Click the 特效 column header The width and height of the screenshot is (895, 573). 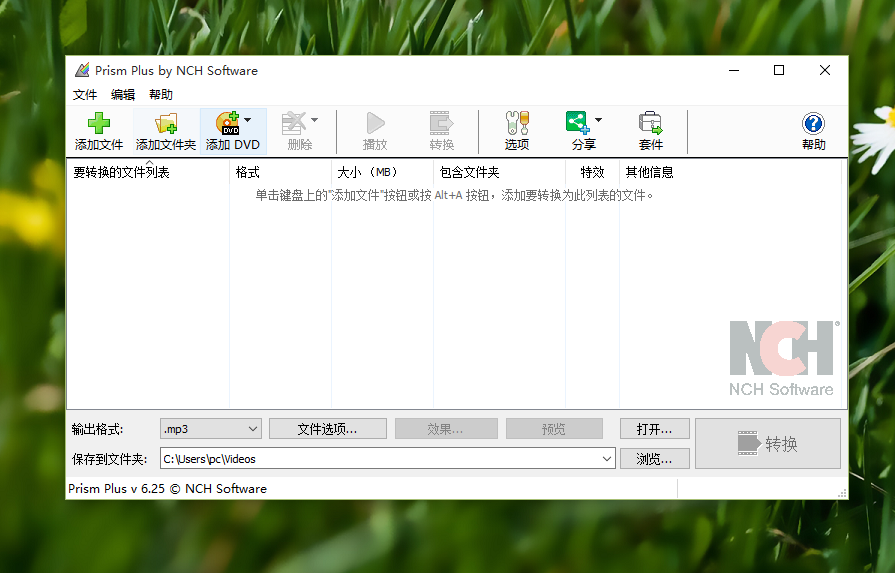(592, 172)
